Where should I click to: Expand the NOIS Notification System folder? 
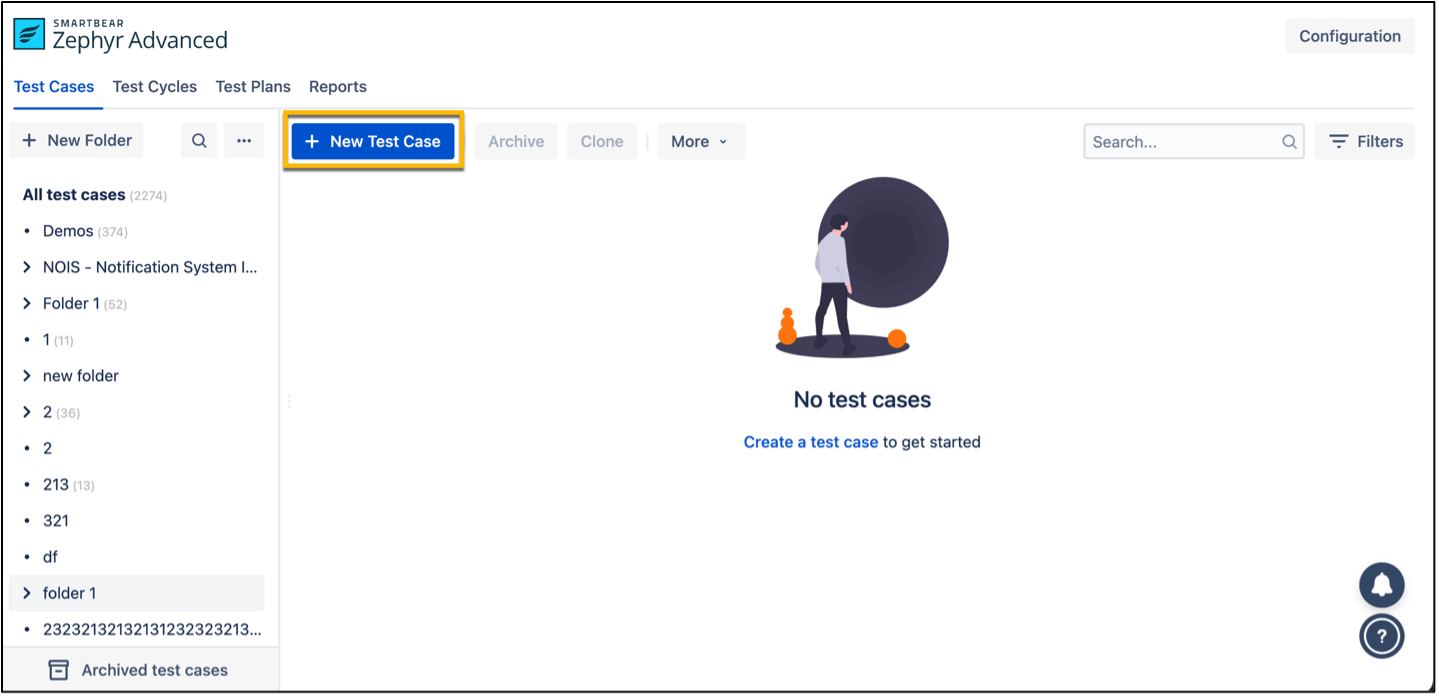(27, 267)
